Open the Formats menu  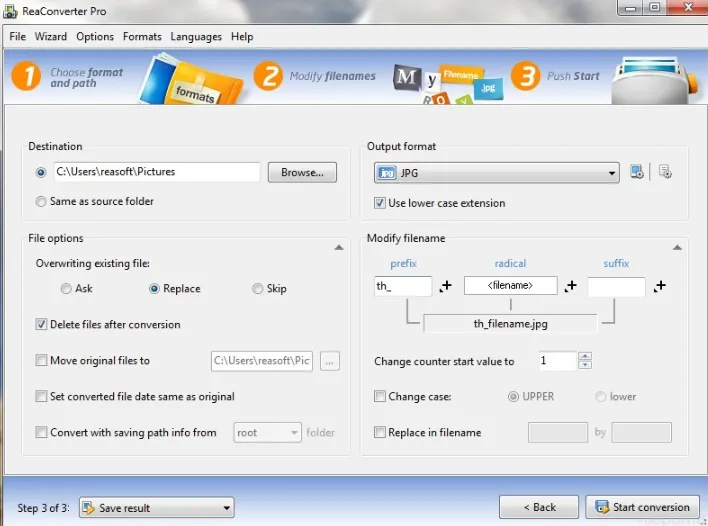[142, 37]
